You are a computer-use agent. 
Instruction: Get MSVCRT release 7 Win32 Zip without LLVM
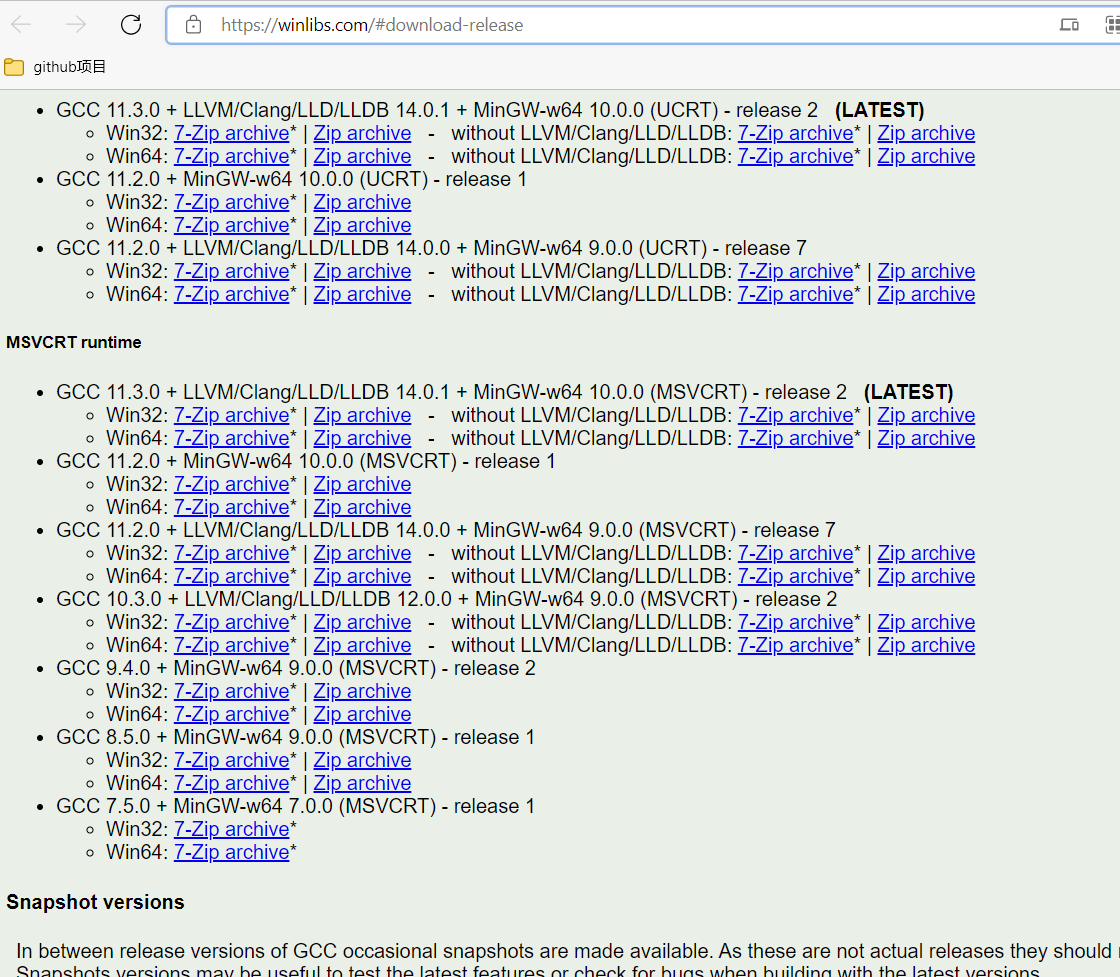926,553
